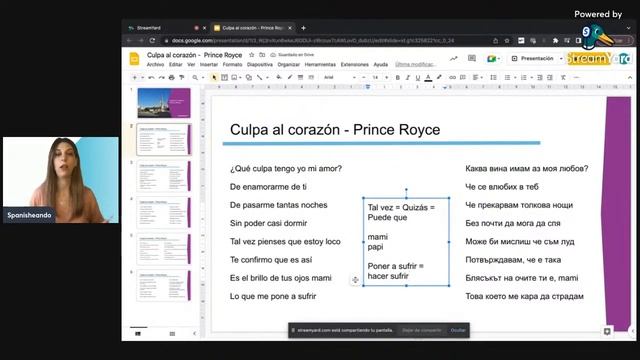Click the line spacing icon
This screenshot has width=640, height=360.
click(x=493, y=78)
